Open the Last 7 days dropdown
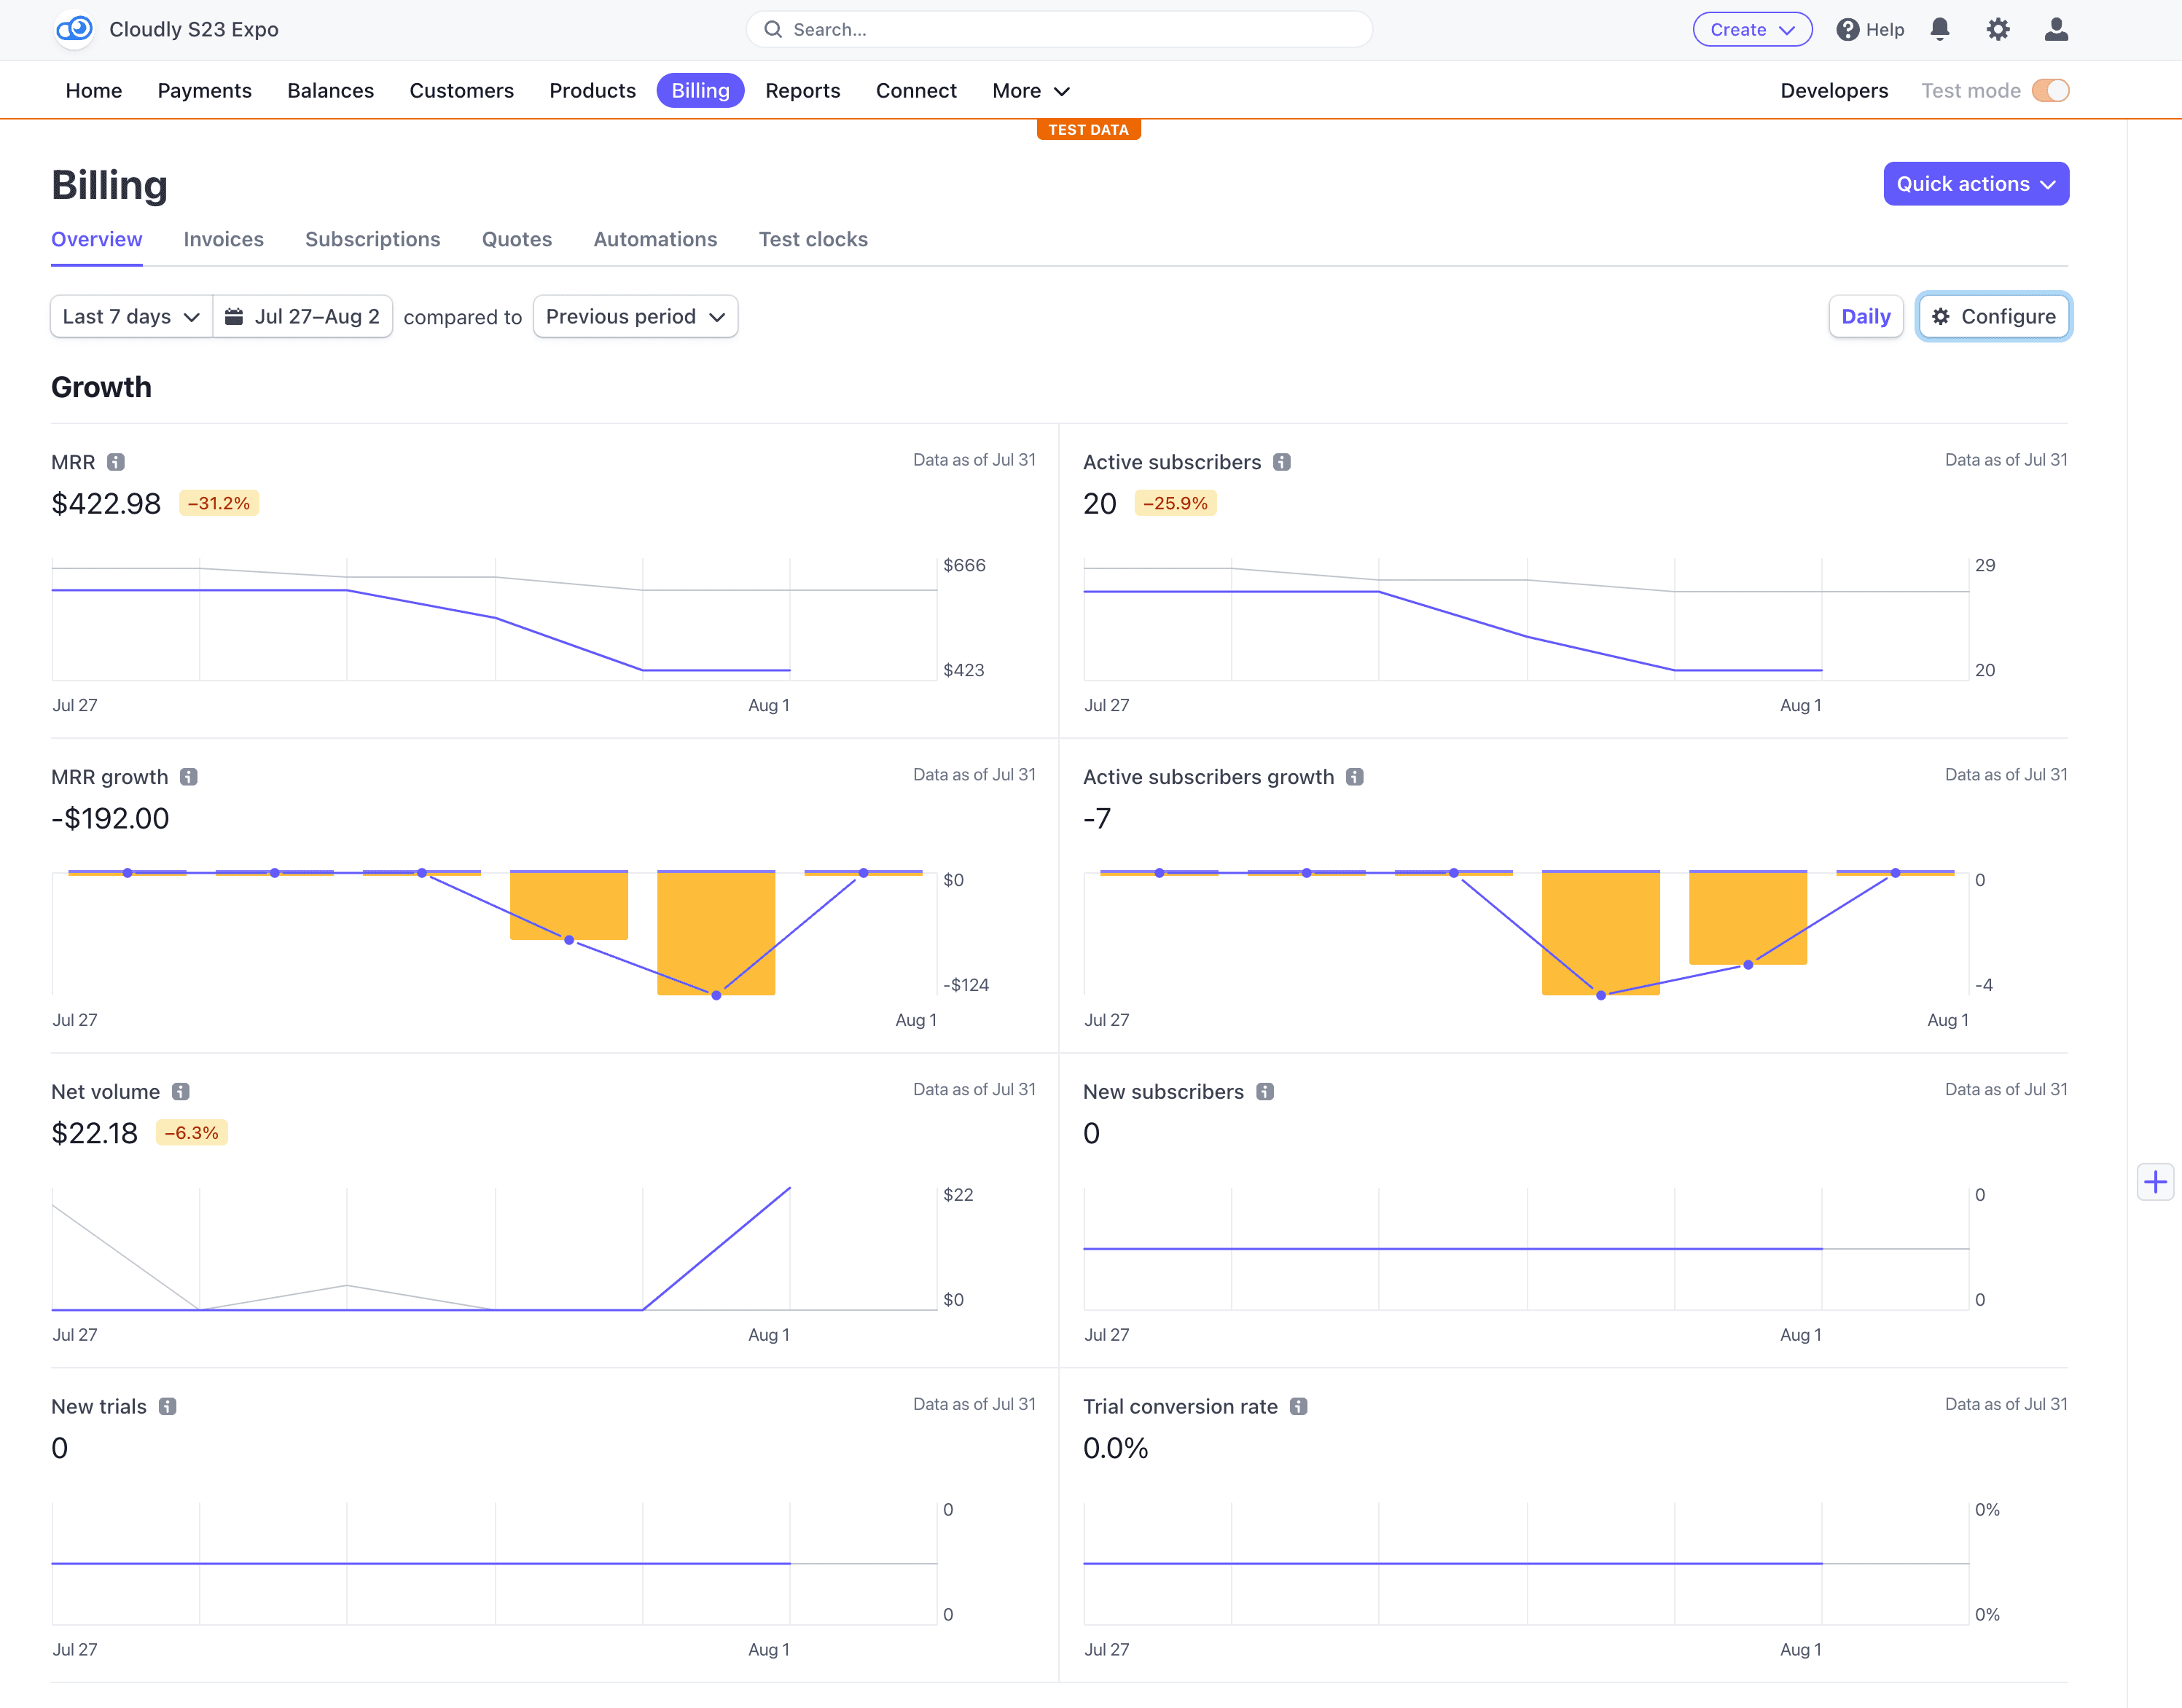The height and width of the screenshot is (1708, 2182). (x=131, y=316)
